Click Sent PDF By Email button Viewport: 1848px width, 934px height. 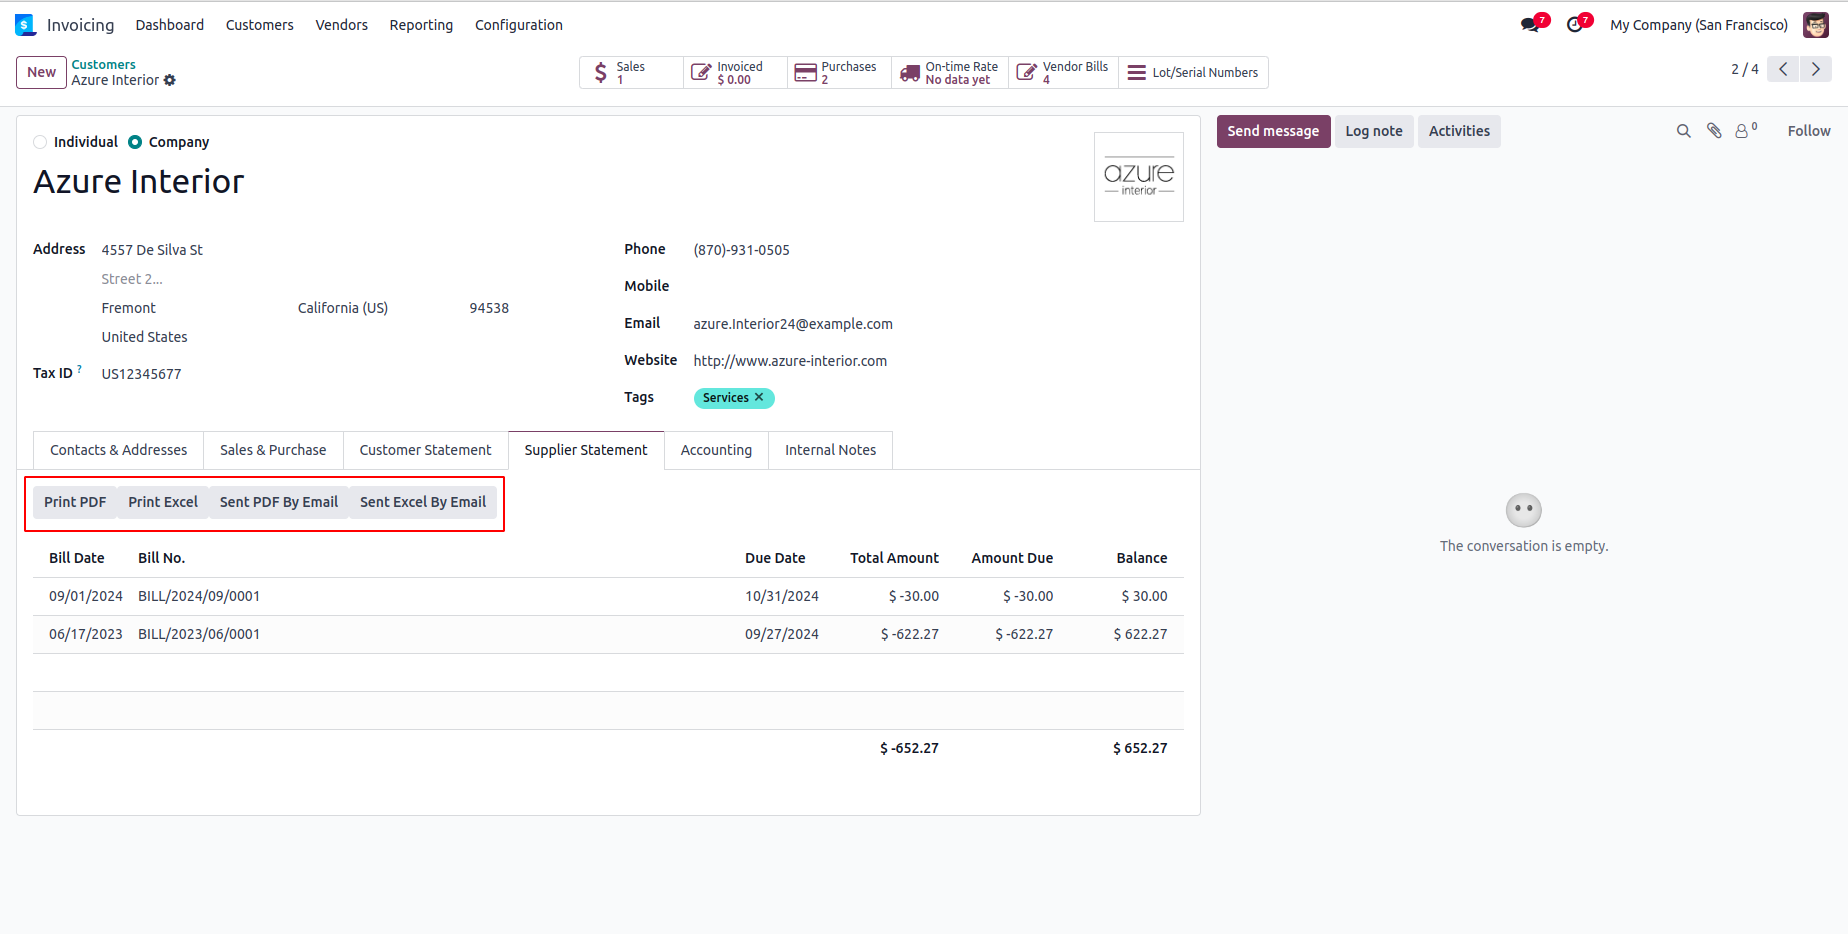279,502
